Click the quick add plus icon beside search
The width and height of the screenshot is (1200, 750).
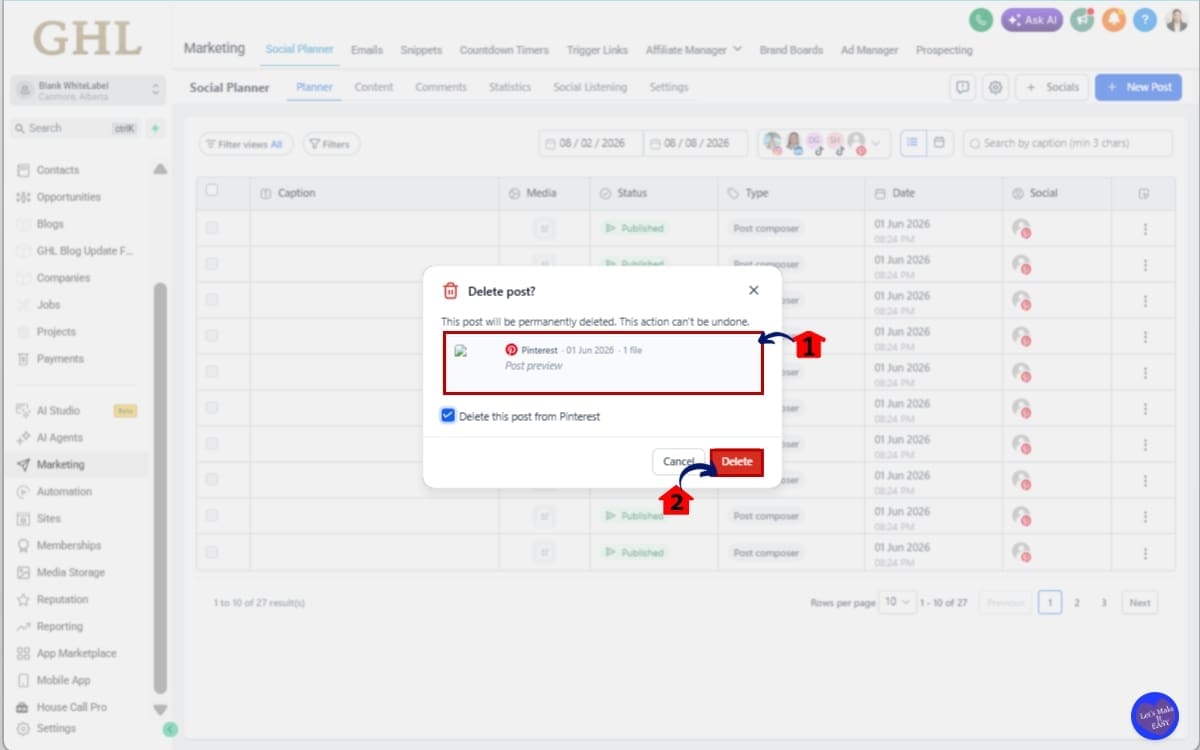pyautogui.click(x=155, y=128)
